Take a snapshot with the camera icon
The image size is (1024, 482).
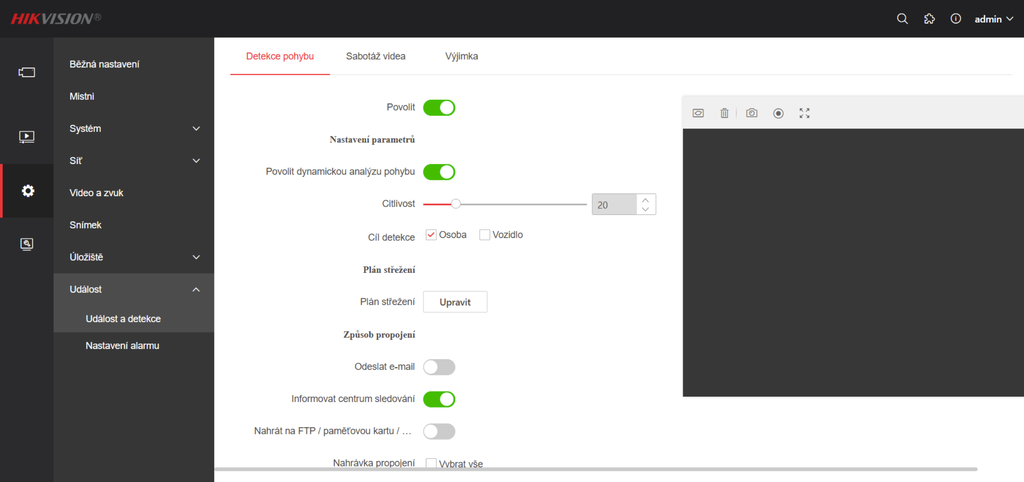point(752,113)
